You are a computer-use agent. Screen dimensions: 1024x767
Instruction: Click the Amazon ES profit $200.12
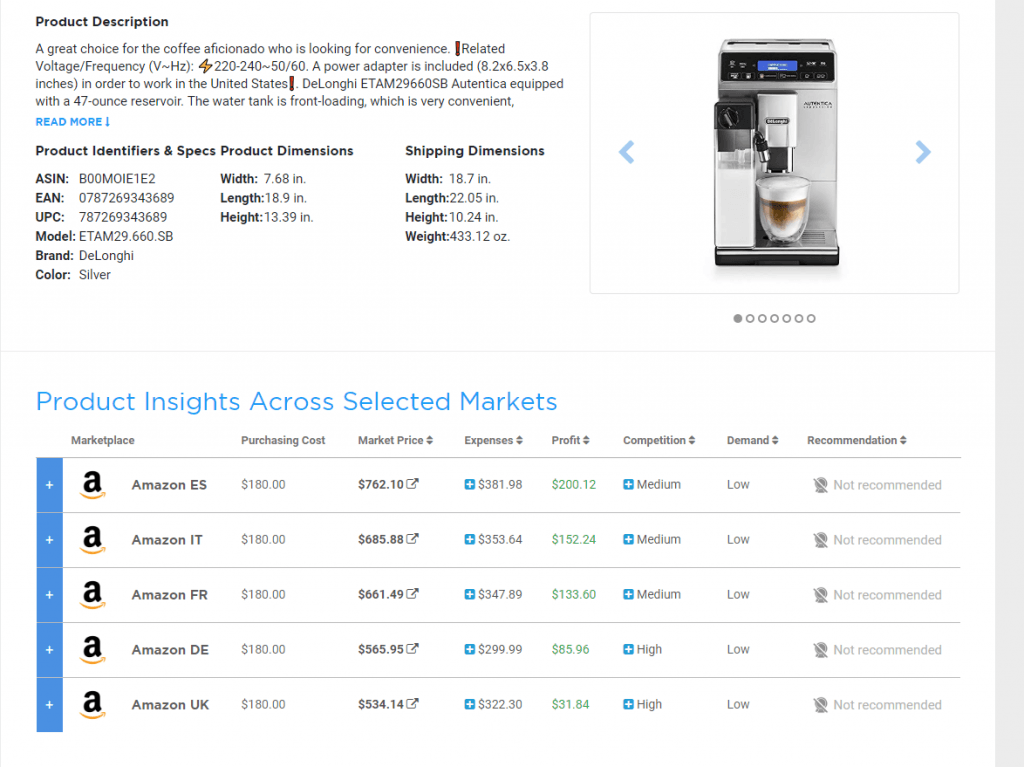coord(573,484)
